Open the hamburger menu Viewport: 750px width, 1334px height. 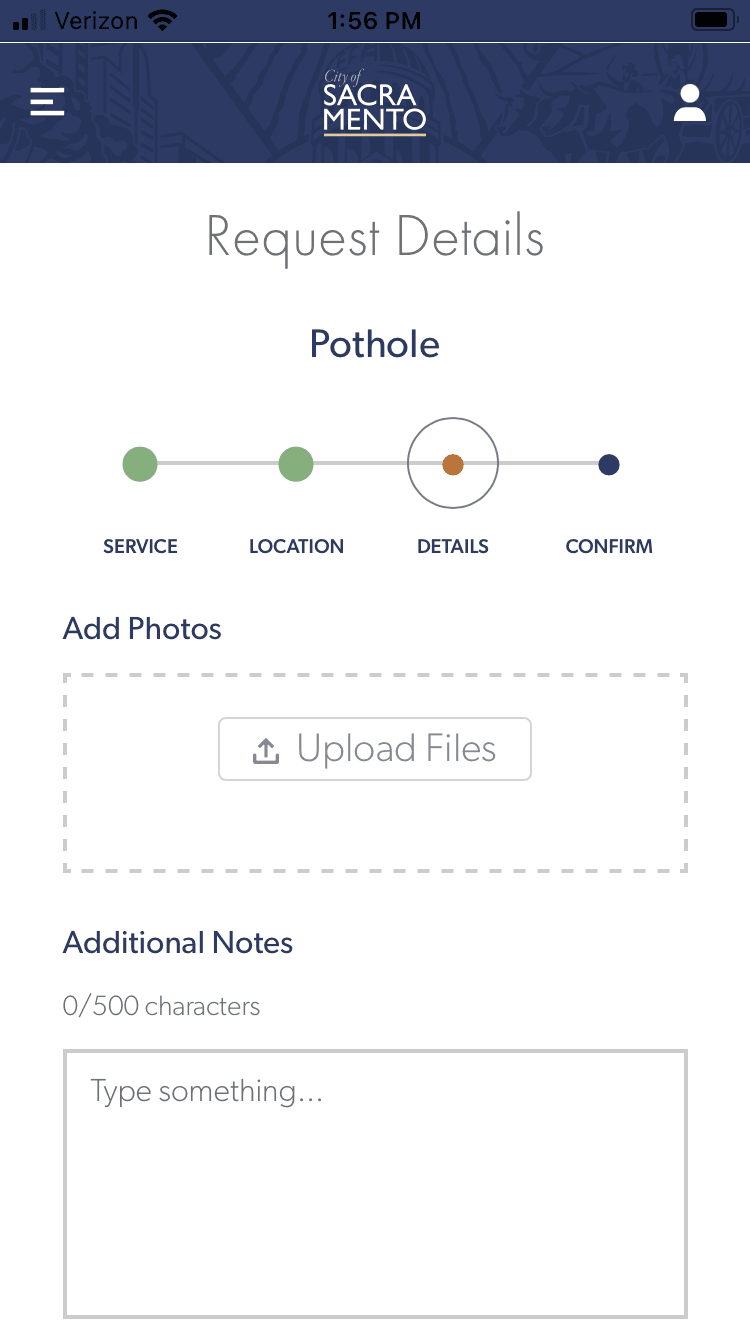coord(47,102)
